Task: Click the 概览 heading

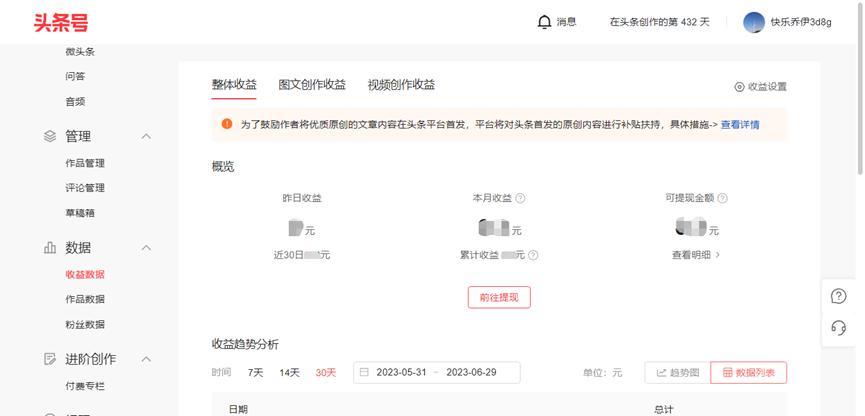Action: click(223, 167)
